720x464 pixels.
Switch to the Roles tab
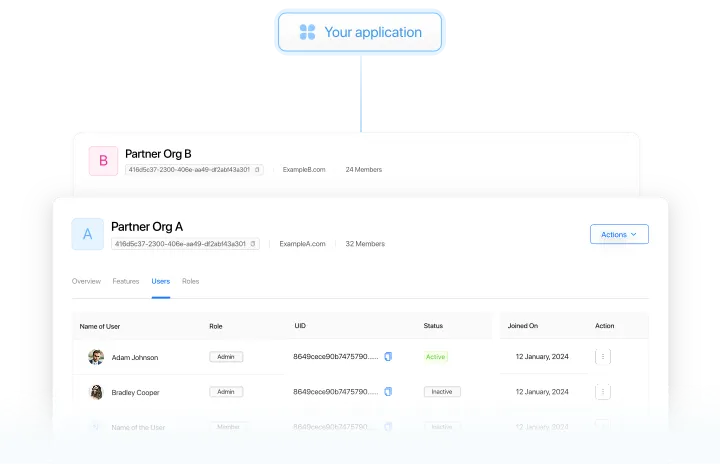(191, 281)
